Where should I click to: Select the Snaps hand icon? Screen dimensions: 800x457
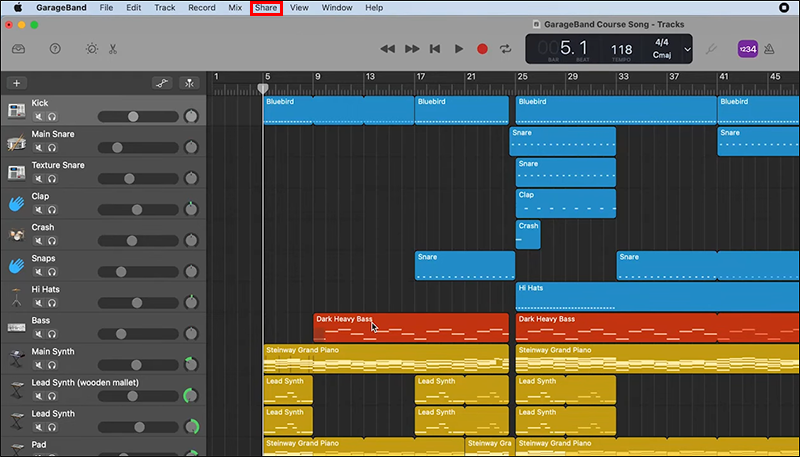(16, 266)
